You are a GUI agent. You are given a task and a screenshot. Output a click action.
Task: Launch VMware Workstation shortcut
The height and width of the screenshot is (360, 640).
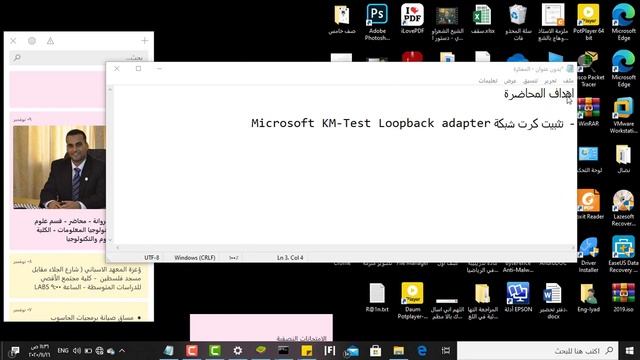click(x=623, y=116)
